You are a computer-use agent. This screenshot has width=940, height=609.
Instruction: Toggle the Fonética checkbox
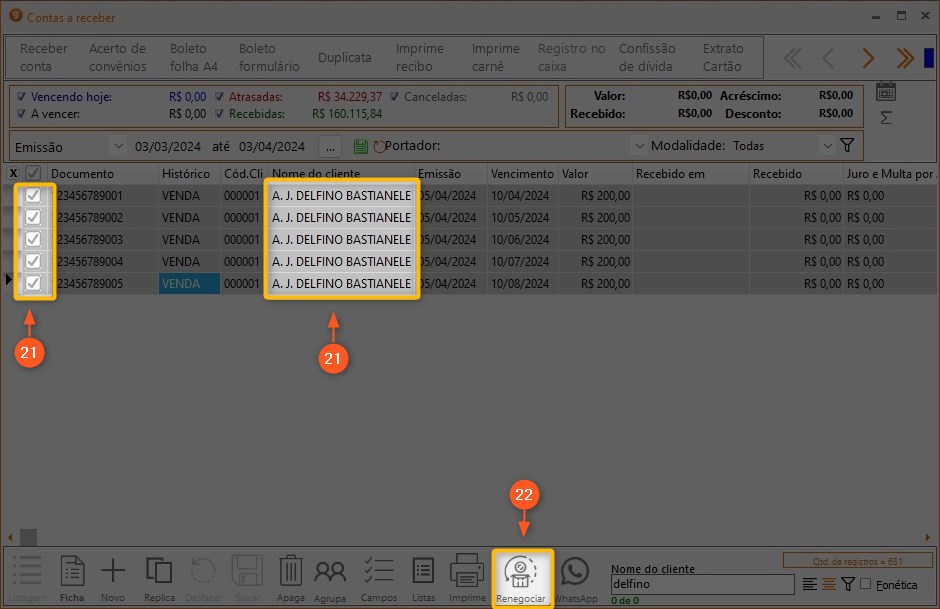pos(865,584)
